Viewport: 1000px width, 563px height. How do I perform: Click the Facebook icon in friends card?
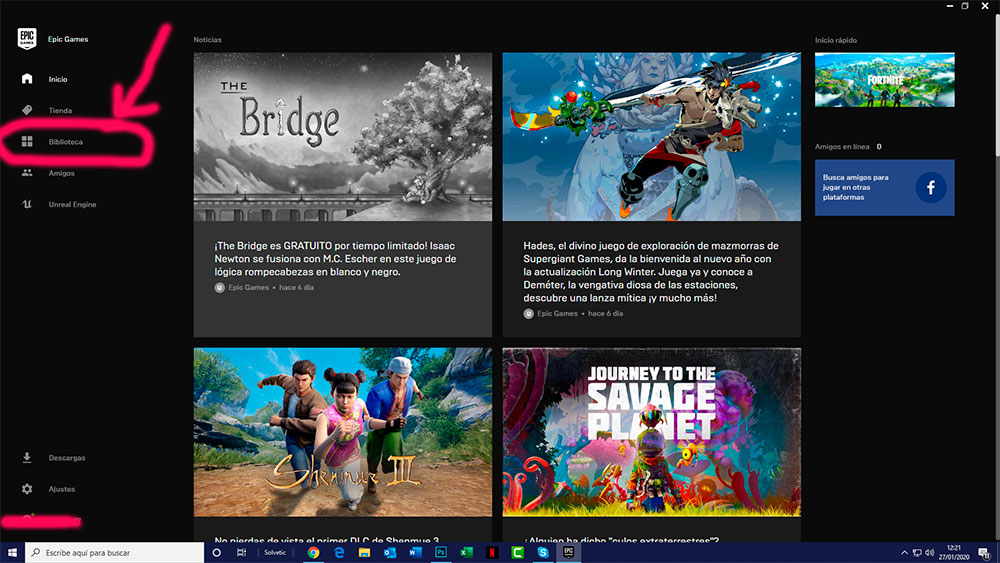(930, 187)
